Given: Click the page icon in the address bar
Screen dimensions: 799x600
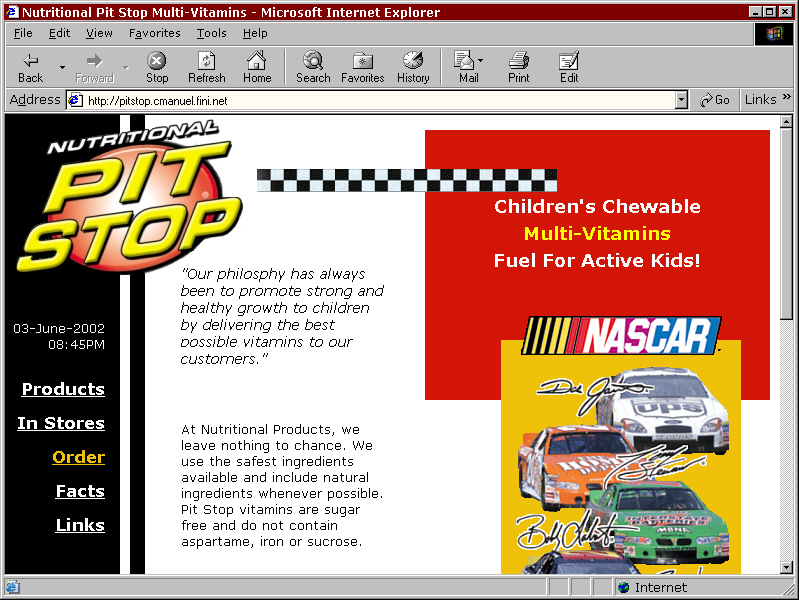Looking at the screenshot, I should point(75,100).
